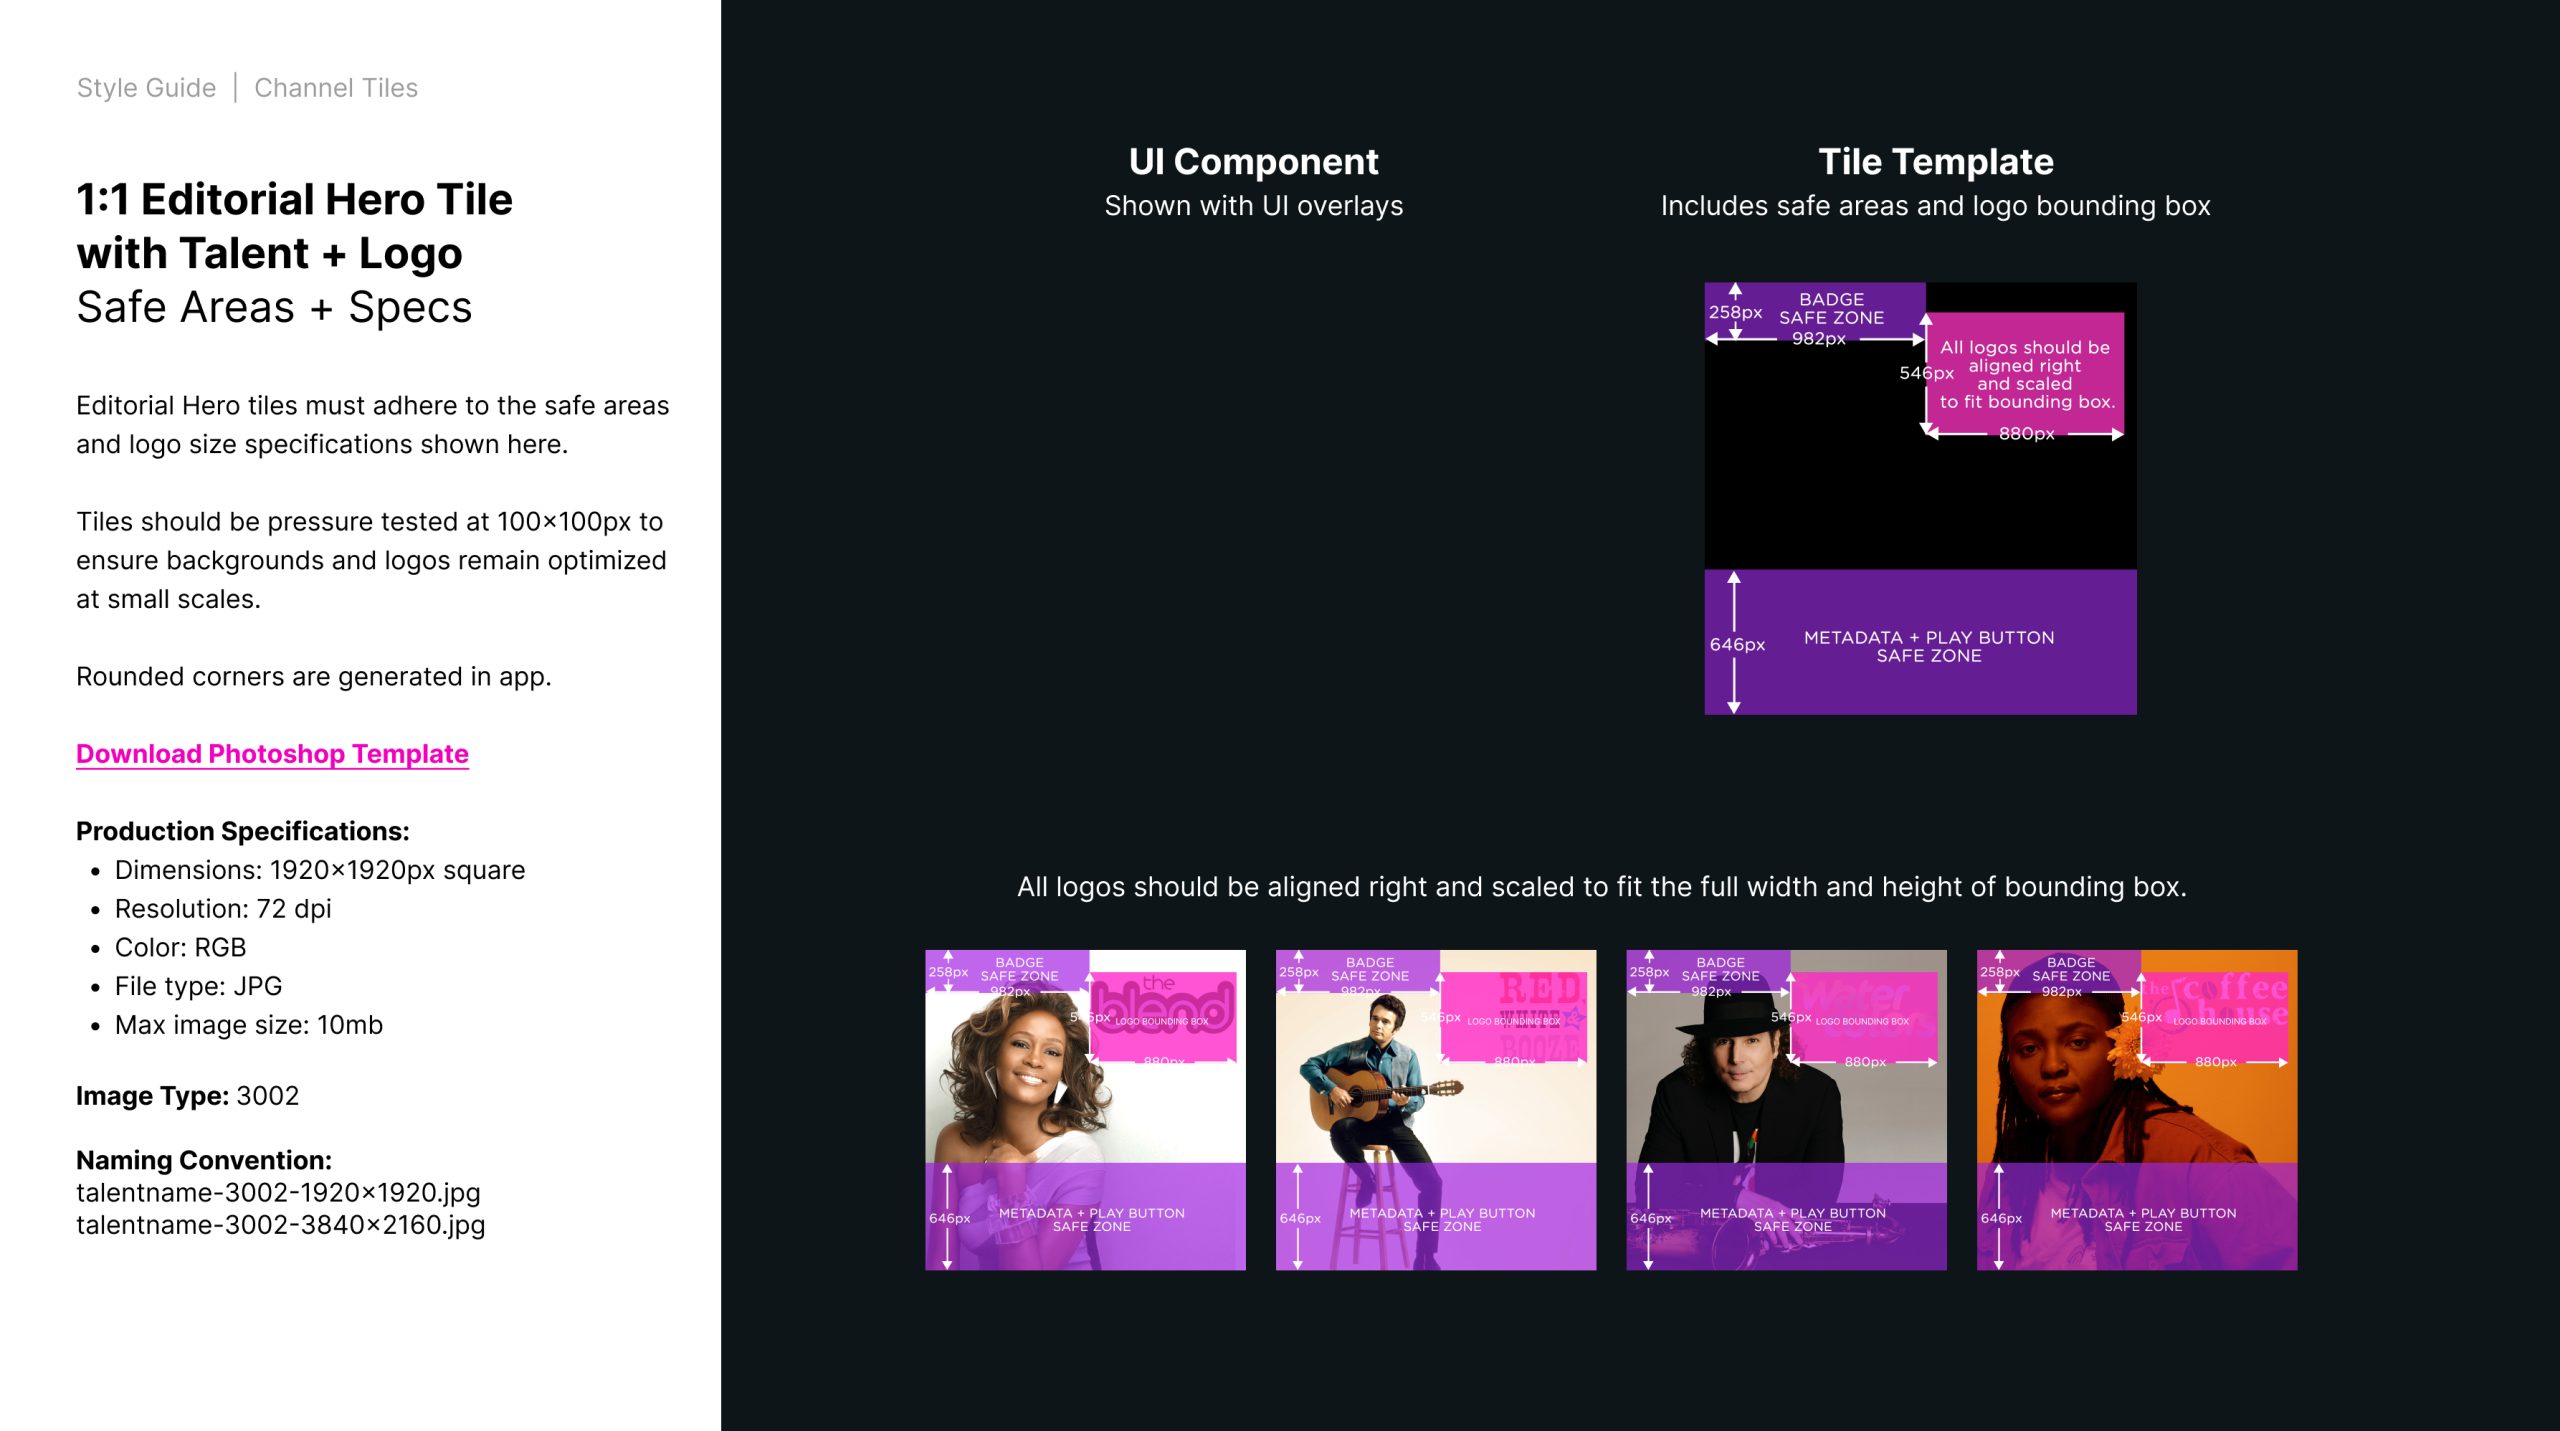Click the Style Guide breadcrumb
Viewport: 2560px width, 1431px height.
(146, 88)
